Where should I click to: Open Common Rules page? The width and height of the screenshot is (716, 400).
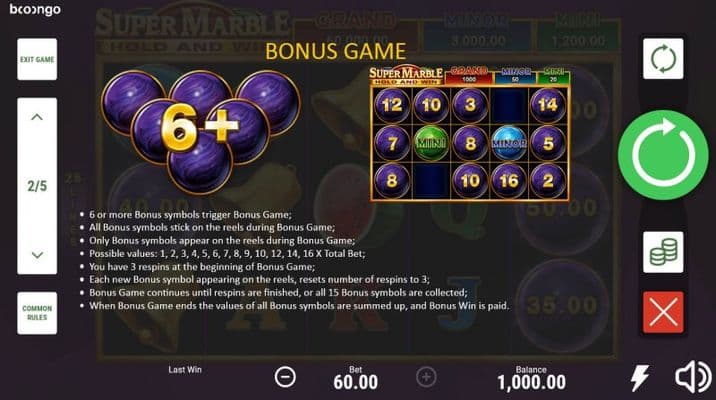pyautogui.click(x=37, y=313)
